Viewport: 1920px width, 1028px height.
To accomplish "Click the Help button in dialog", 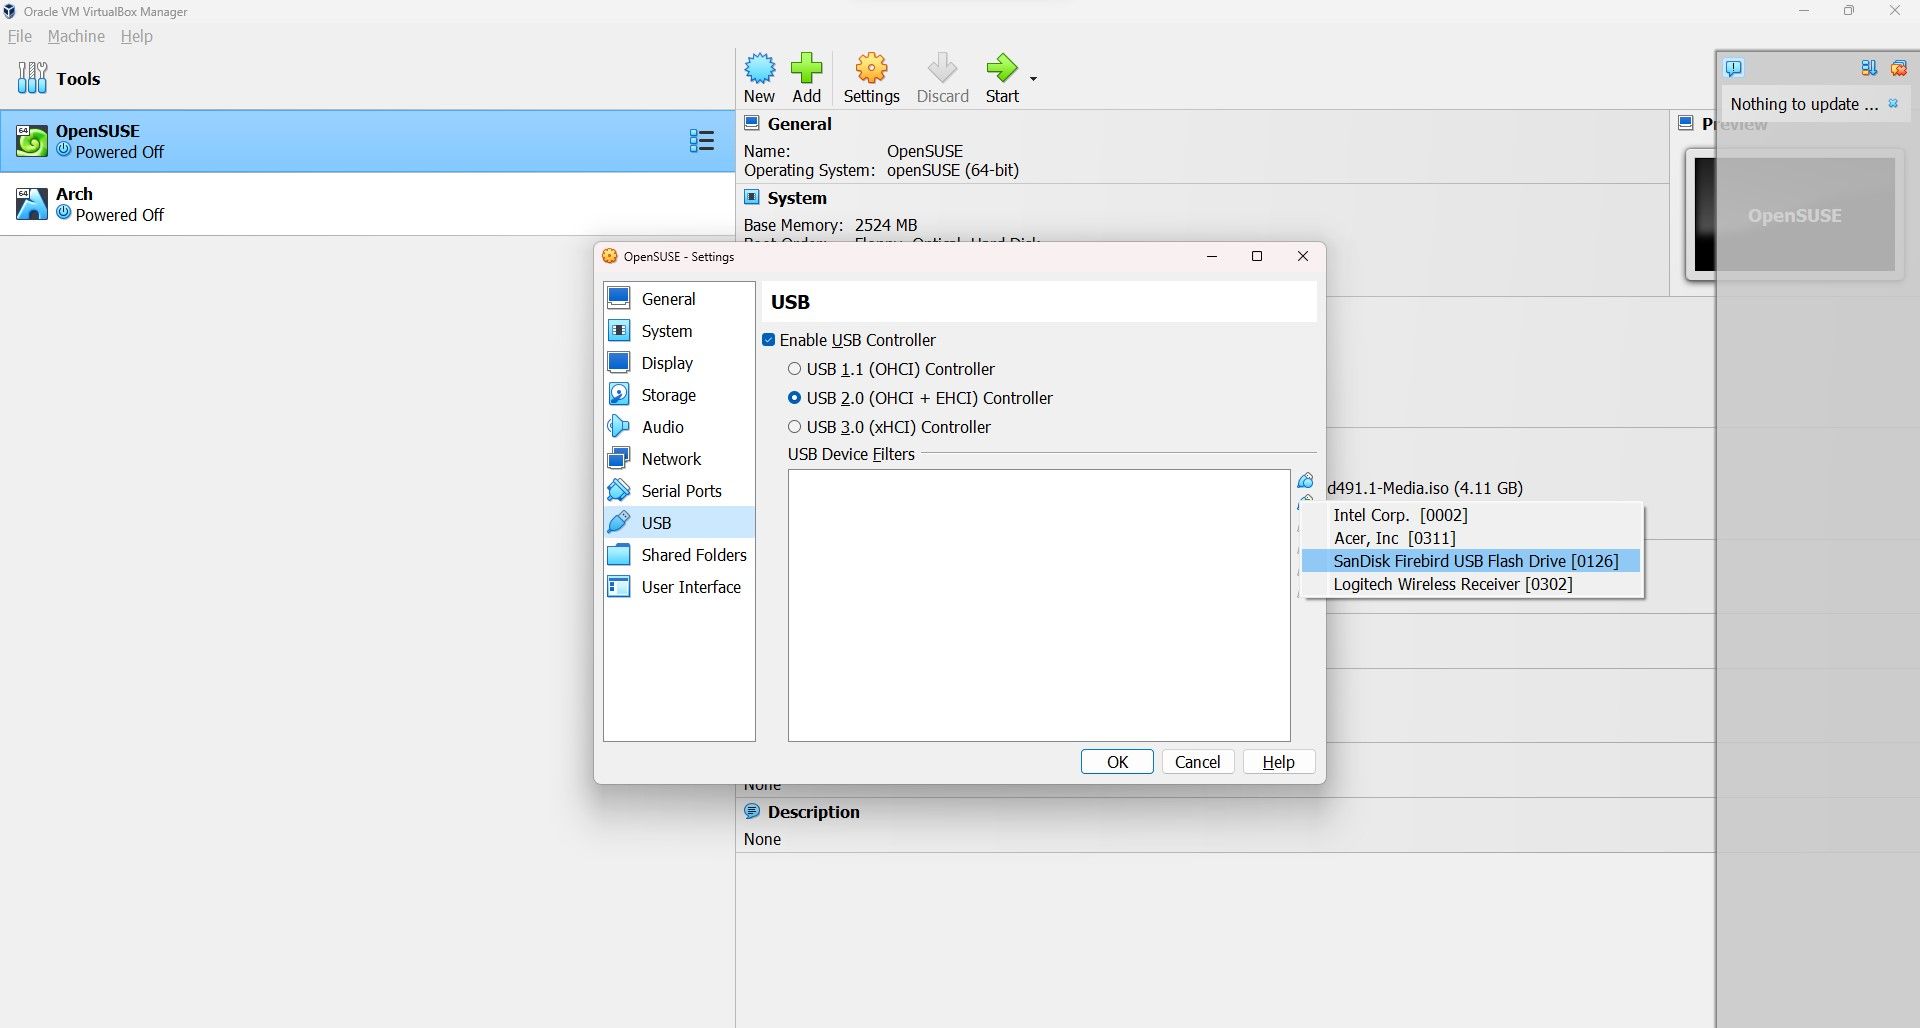I will coord(1278,761).
